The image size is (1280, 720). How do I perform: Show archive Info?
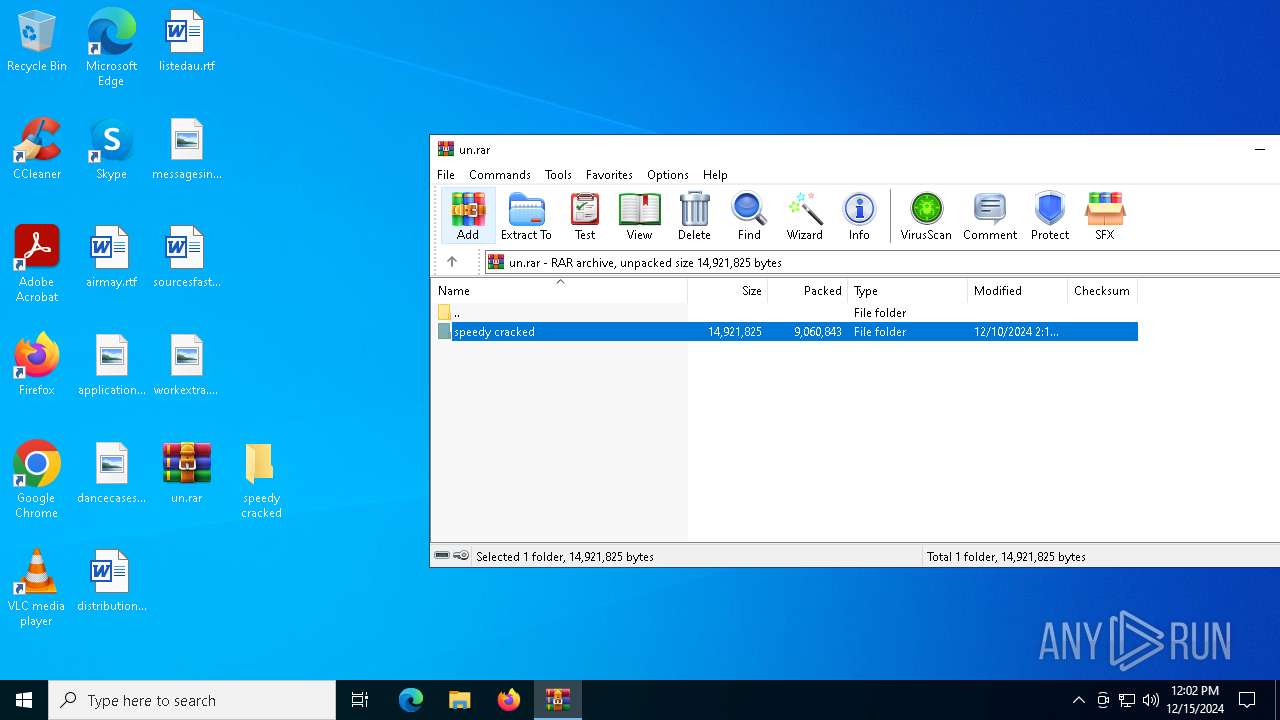click(859, 216)
